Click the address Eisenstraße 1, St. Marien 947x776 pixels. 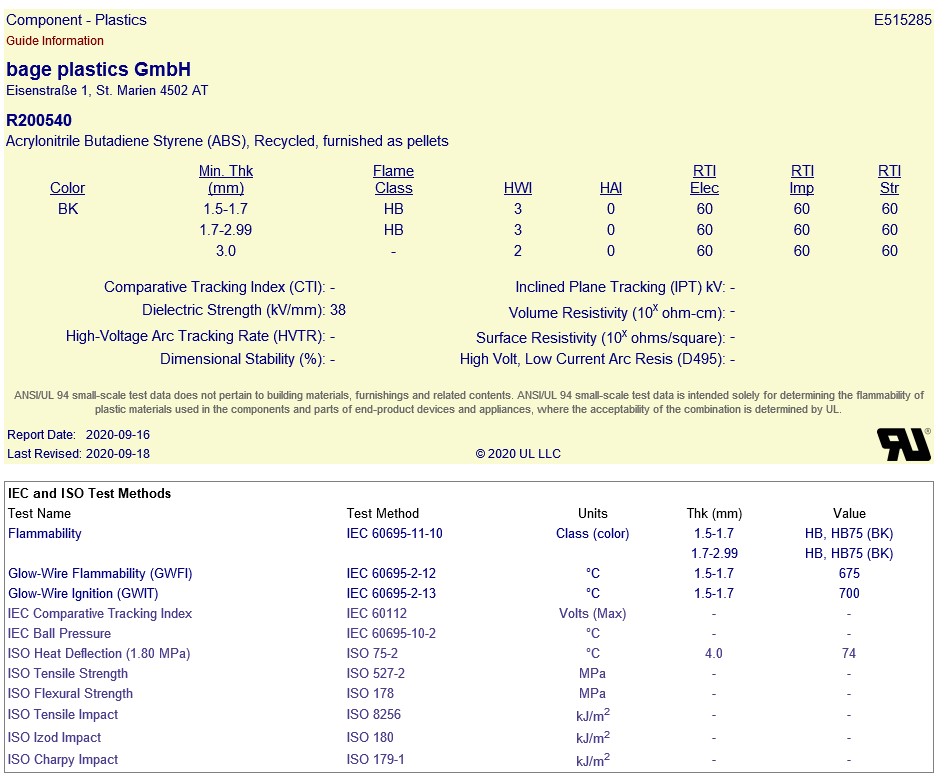(107, 91)
